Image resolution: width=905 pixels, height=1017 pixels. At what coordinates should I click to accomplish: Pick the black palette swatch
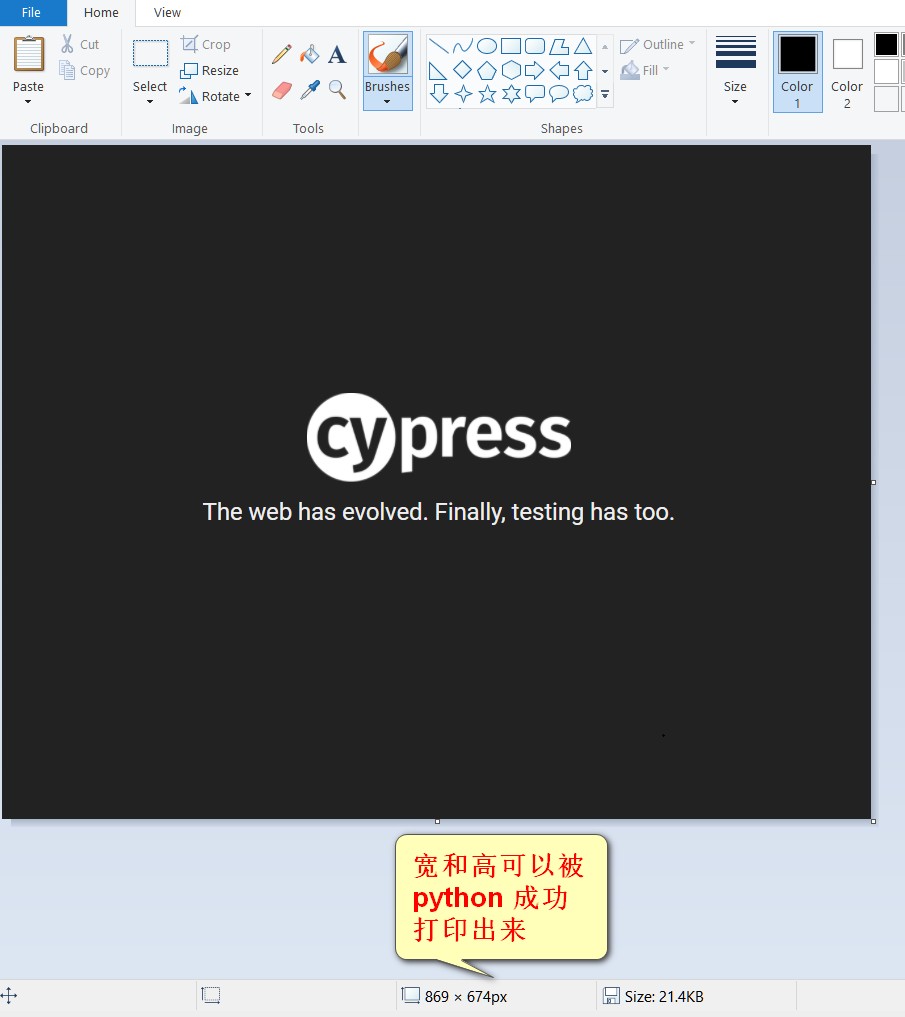(x=886, y=44)
